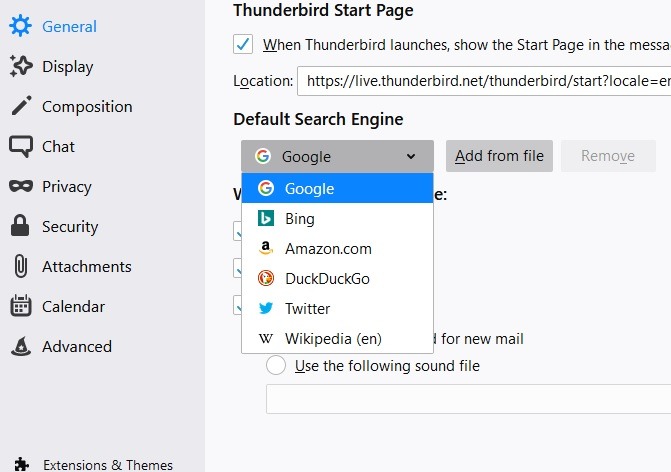Click the Display sparkle icon
This screenshot has height=472, width=671.
pos(21,66)
